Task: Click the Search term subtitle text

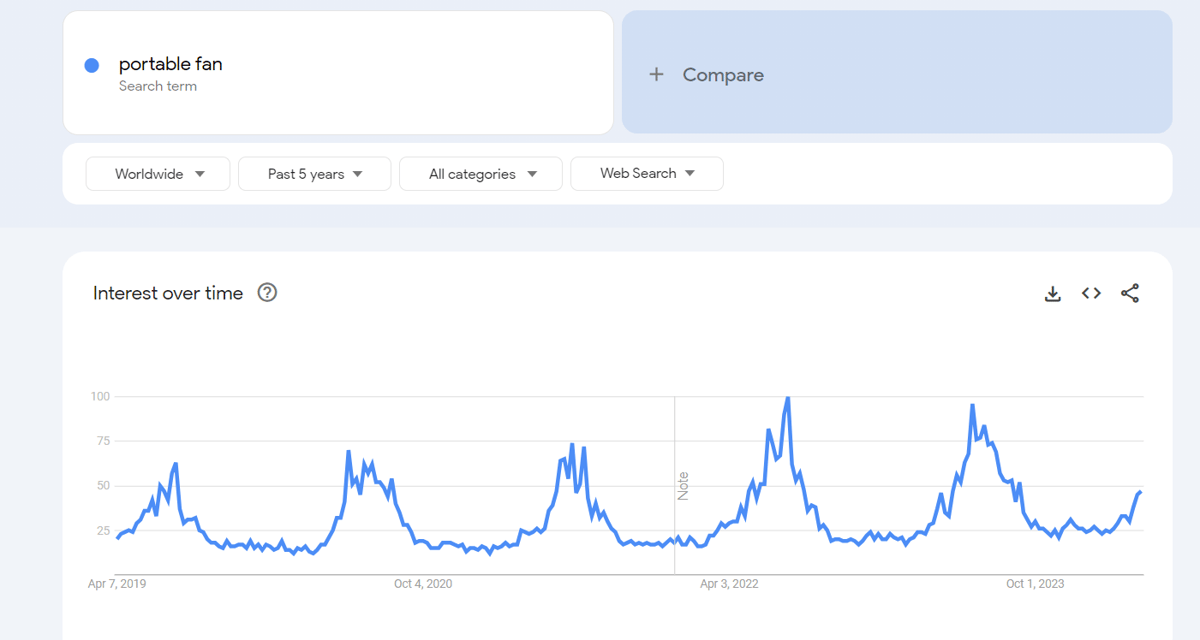Action: pyautogui.click(x=158, y=86)
